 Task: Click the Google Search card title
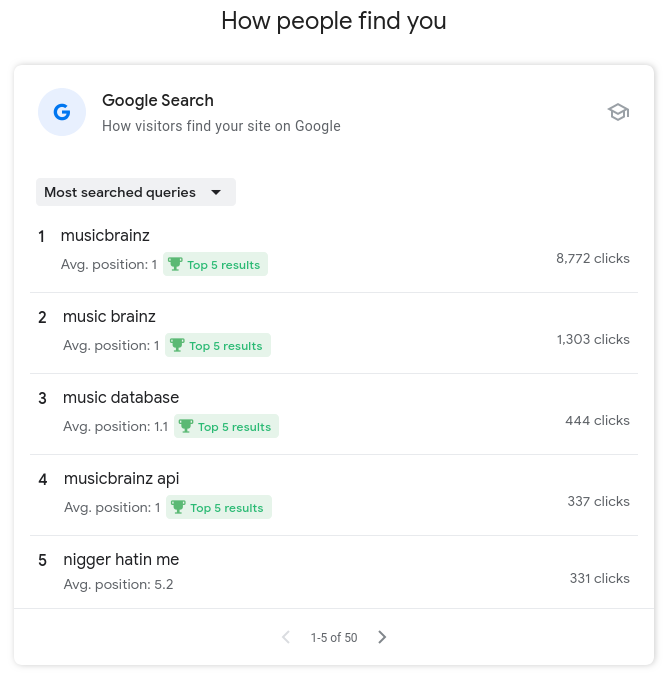[x=158, y=100]
